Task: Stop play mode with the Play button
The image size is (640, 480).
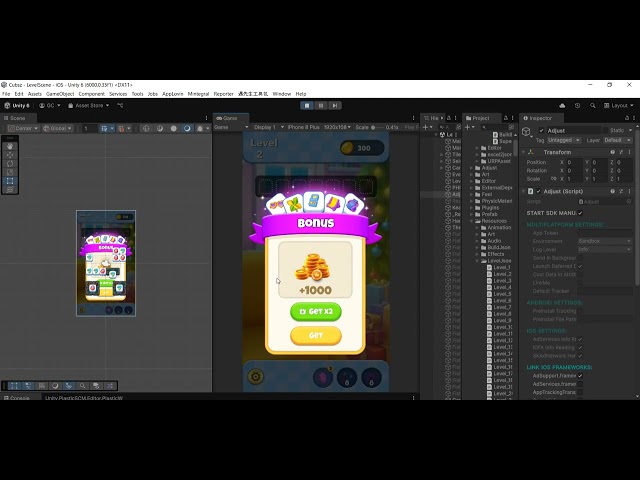Action: (307, 105)
